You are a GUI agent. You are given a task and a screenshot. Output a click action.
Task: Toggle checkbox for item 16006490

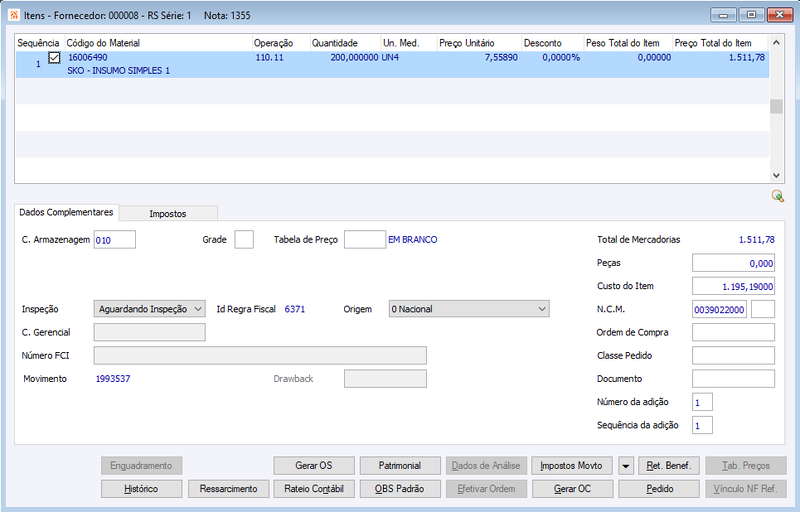pyautogui.click(x=54, y=58)
